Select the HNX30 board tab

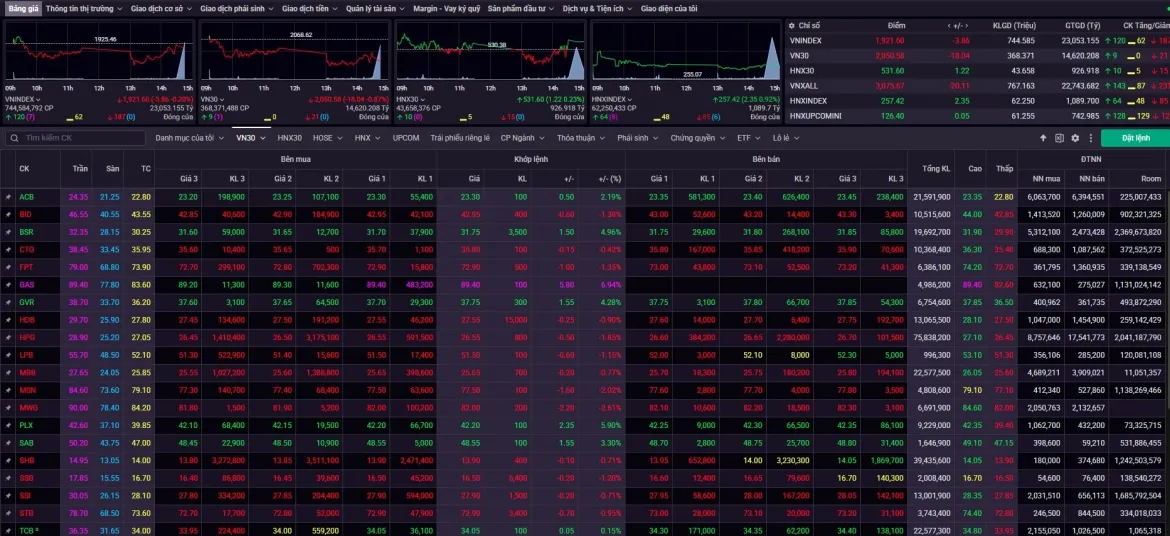coord(290,138)
